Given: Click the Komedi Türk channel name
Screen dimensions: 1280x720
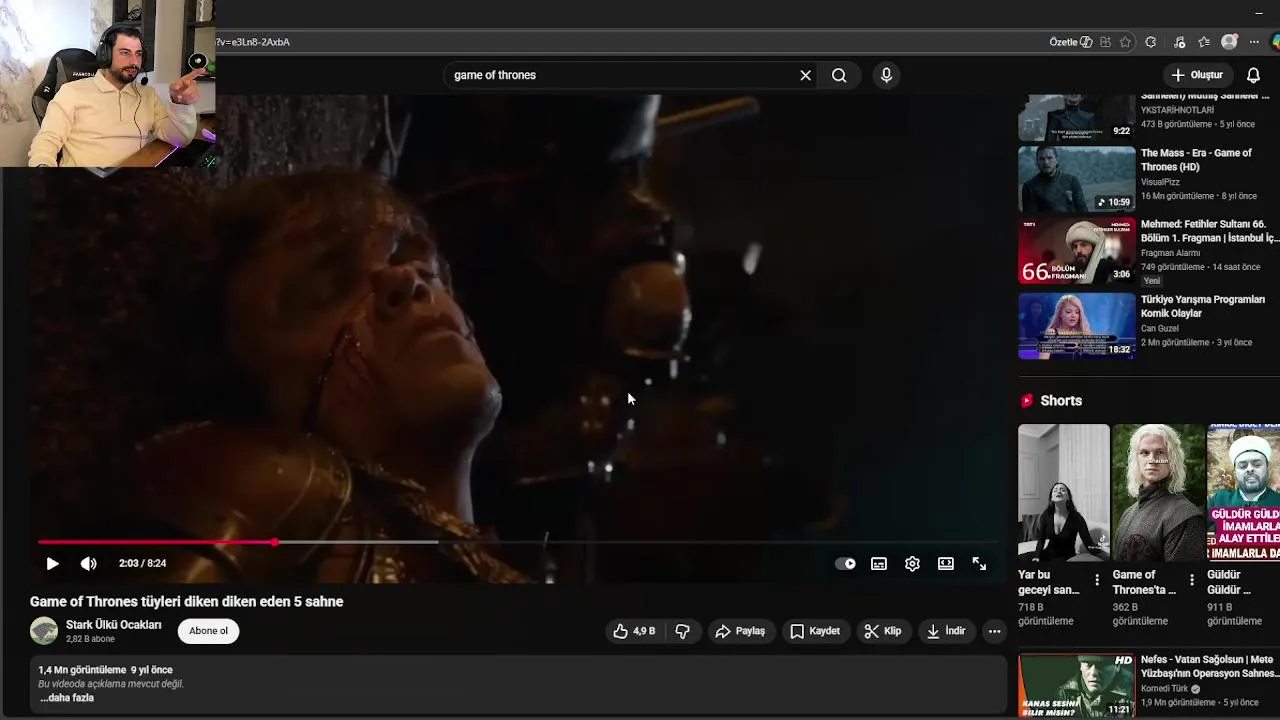Looking at the screenshot, I should [1165, 689].
